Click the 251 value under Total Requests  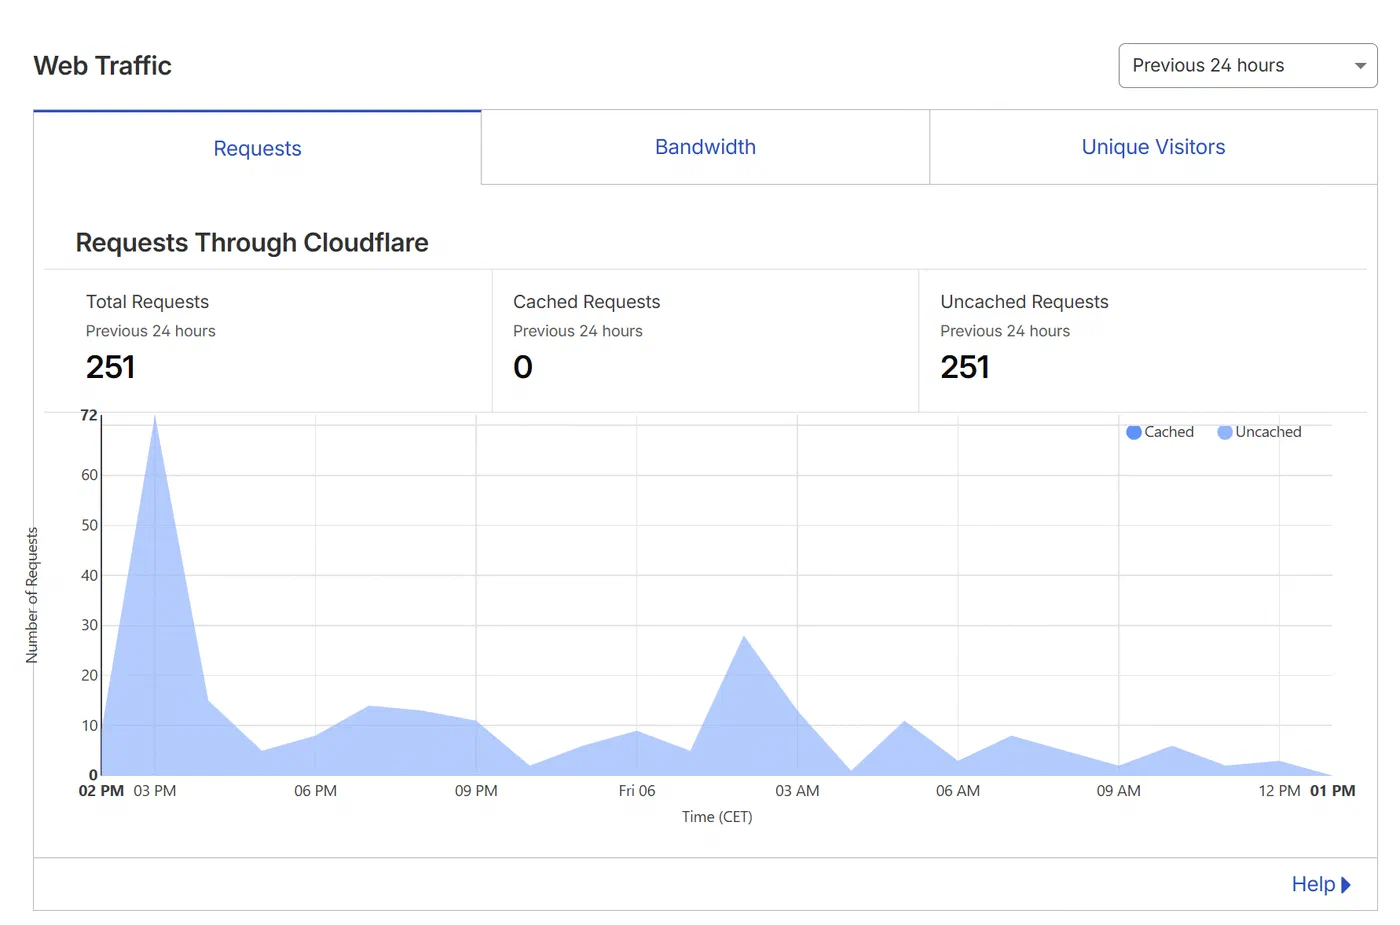110,367
